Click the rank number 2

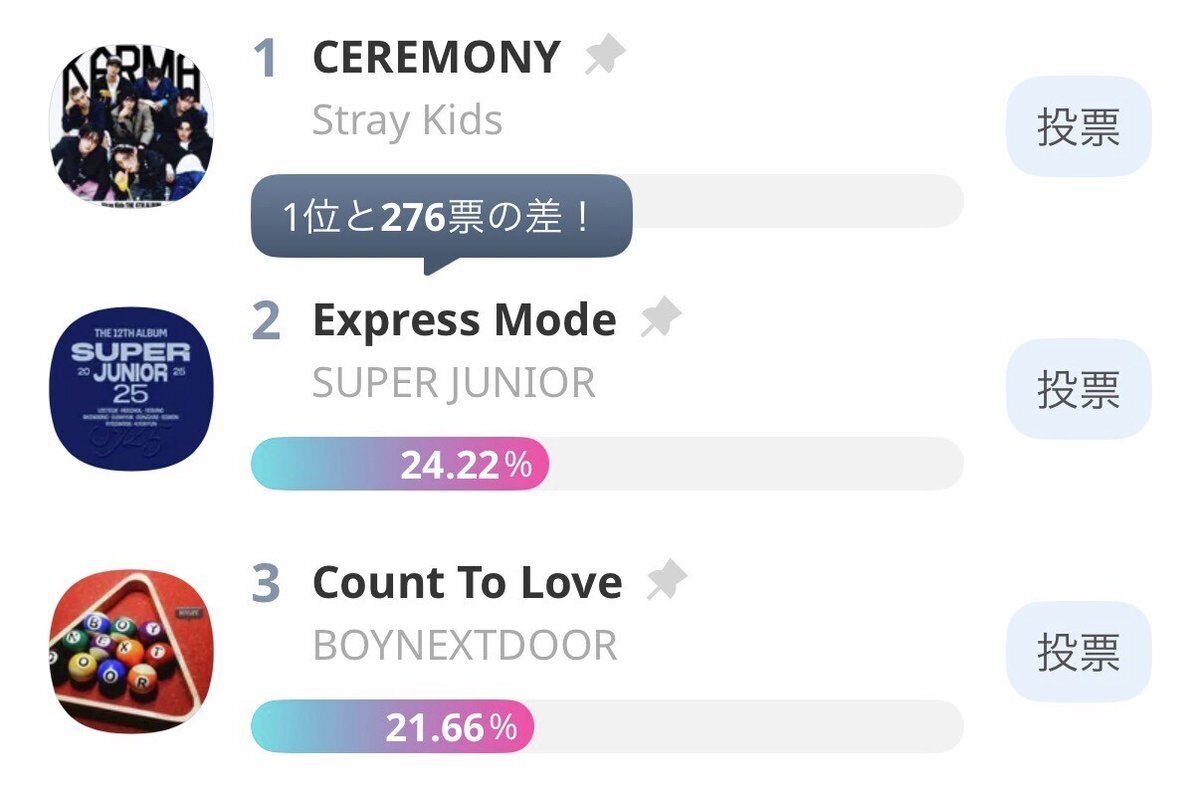[266, 321]
